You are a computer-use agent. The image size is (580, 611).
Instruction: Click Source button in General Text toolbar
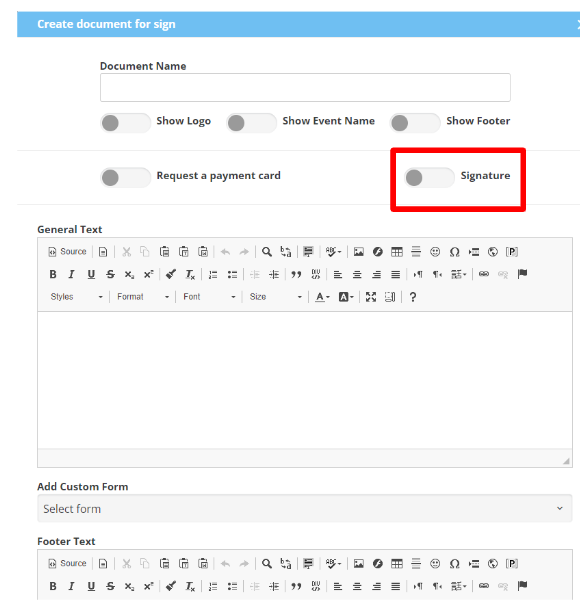tap(67, 252)
